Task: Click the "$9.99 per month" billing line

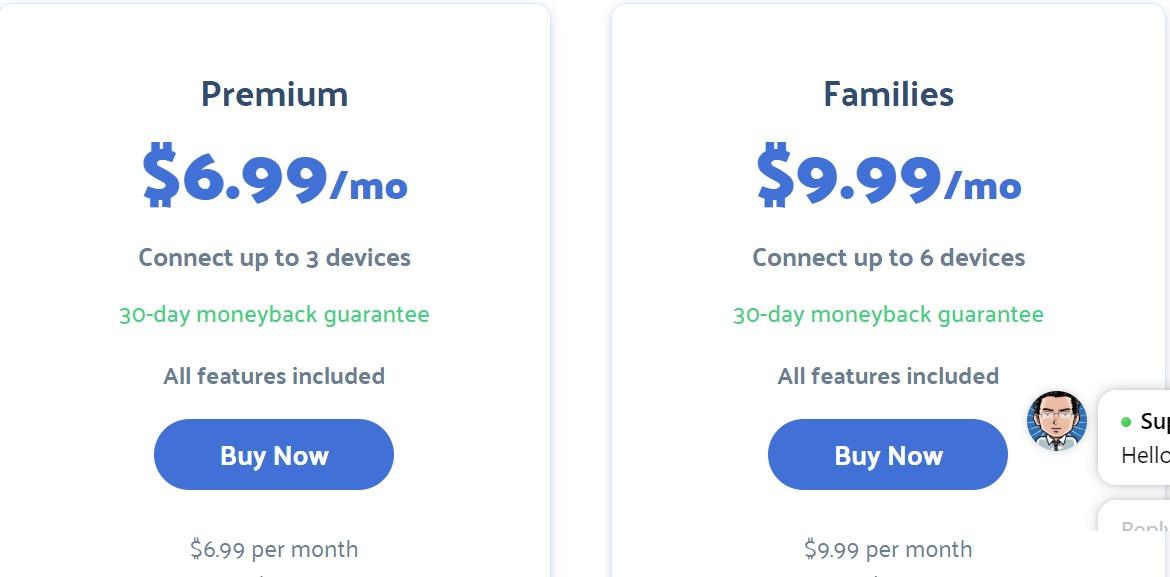Action: point(888,549)
